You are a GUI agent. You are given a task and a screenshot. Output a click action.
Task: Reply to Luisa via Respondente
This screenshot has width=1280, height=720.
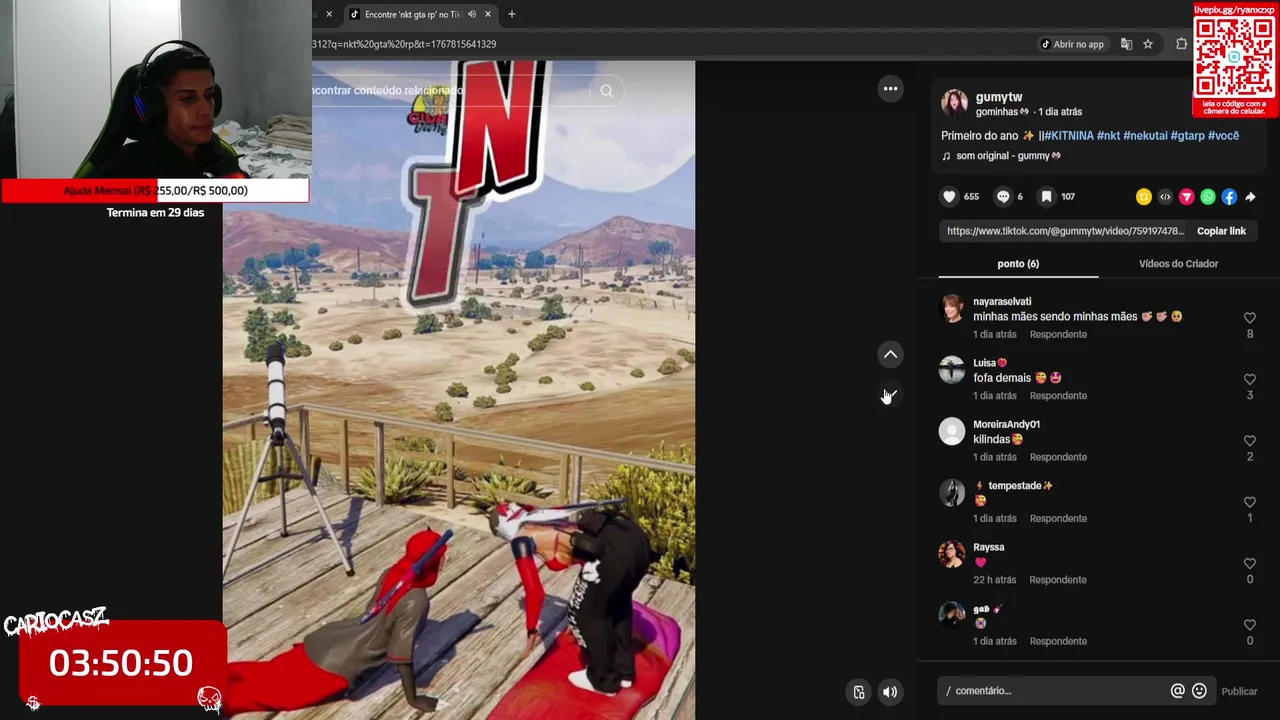click(1058, 396)
